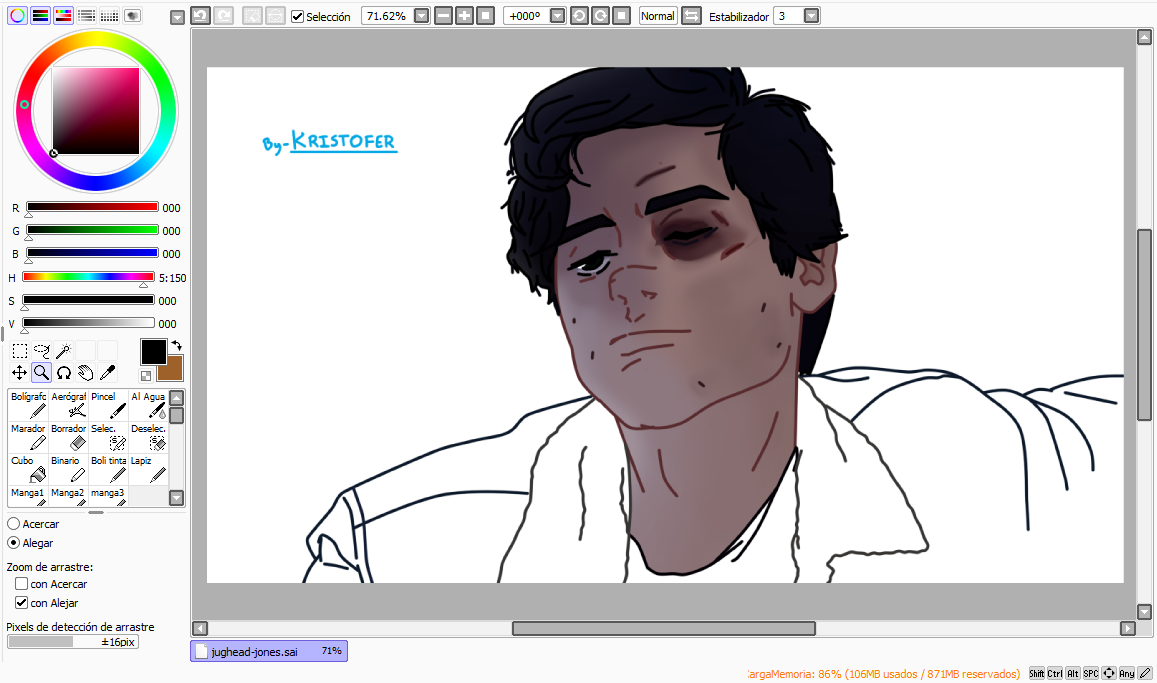Toggle the swatches panel icon

point(109,15)
